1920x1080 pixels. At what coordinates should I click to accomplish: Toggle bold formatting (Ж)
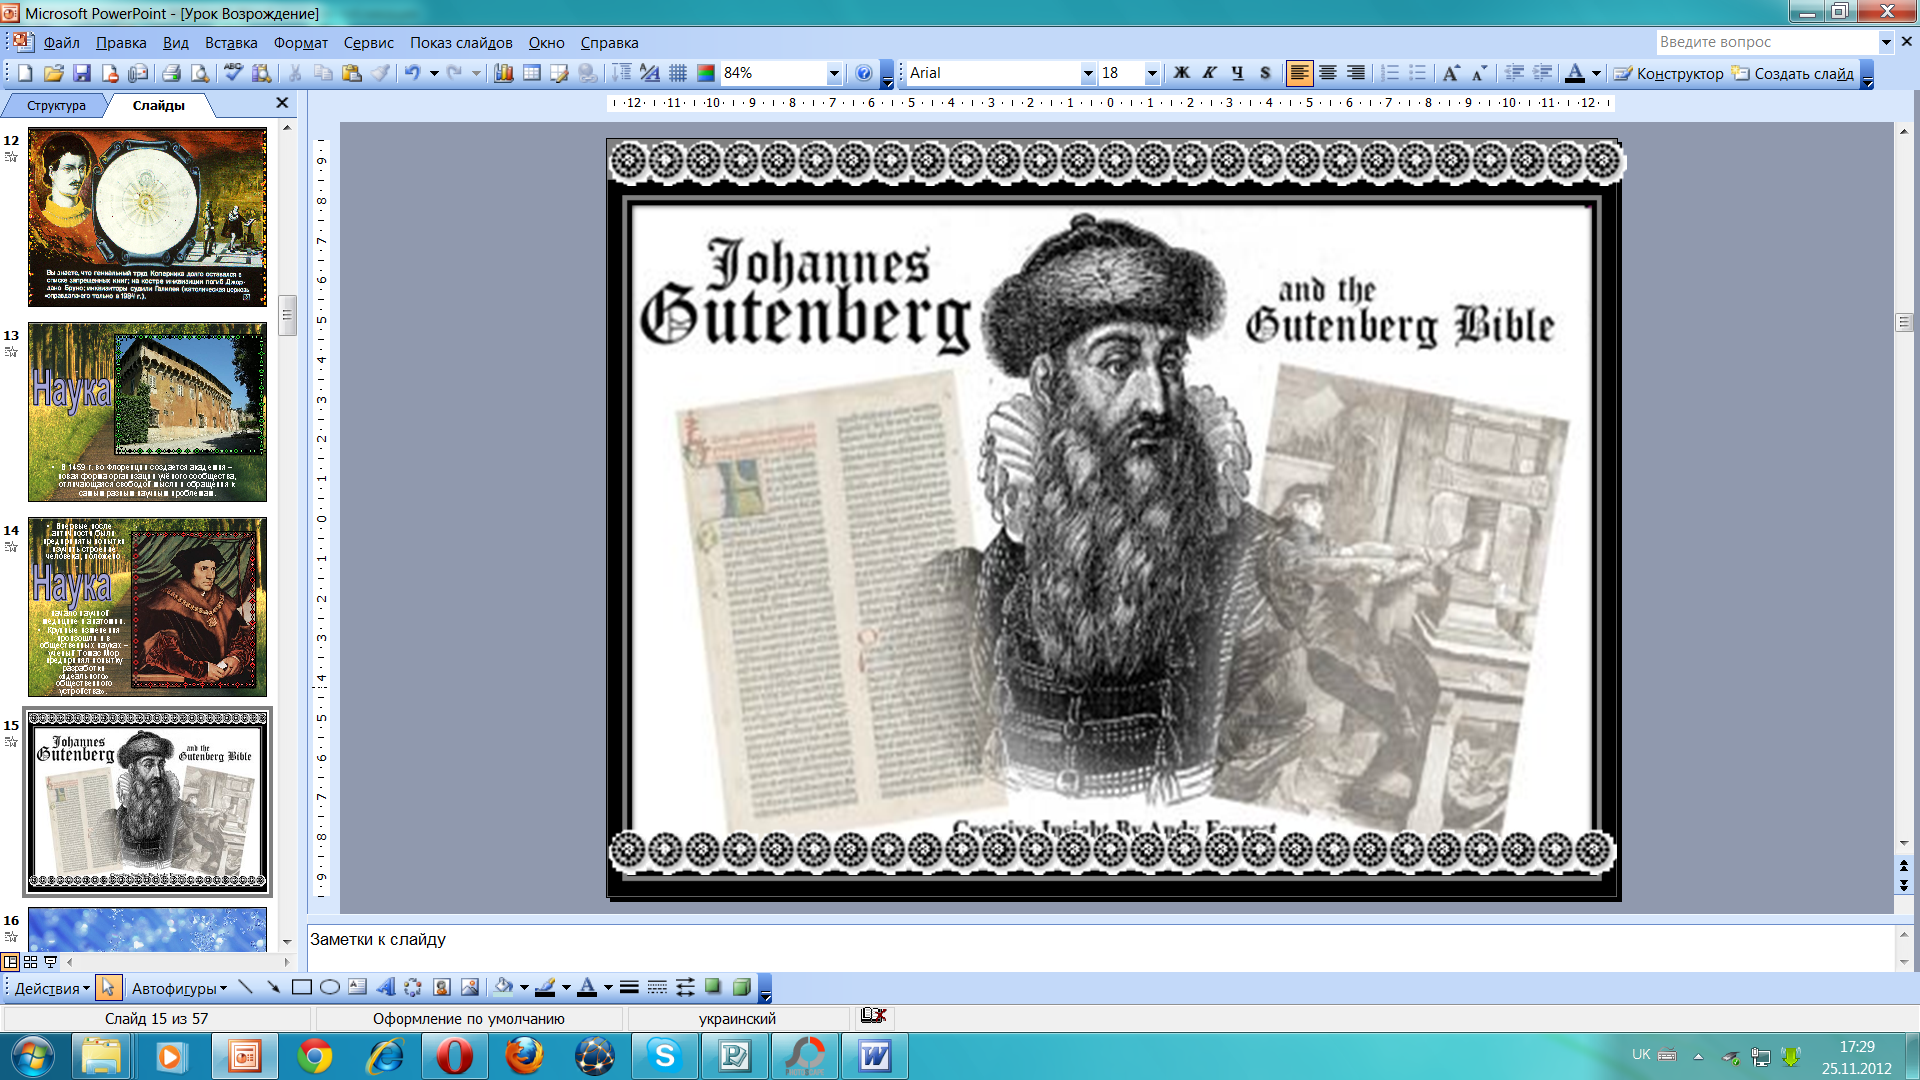[x=1181, y=73]
